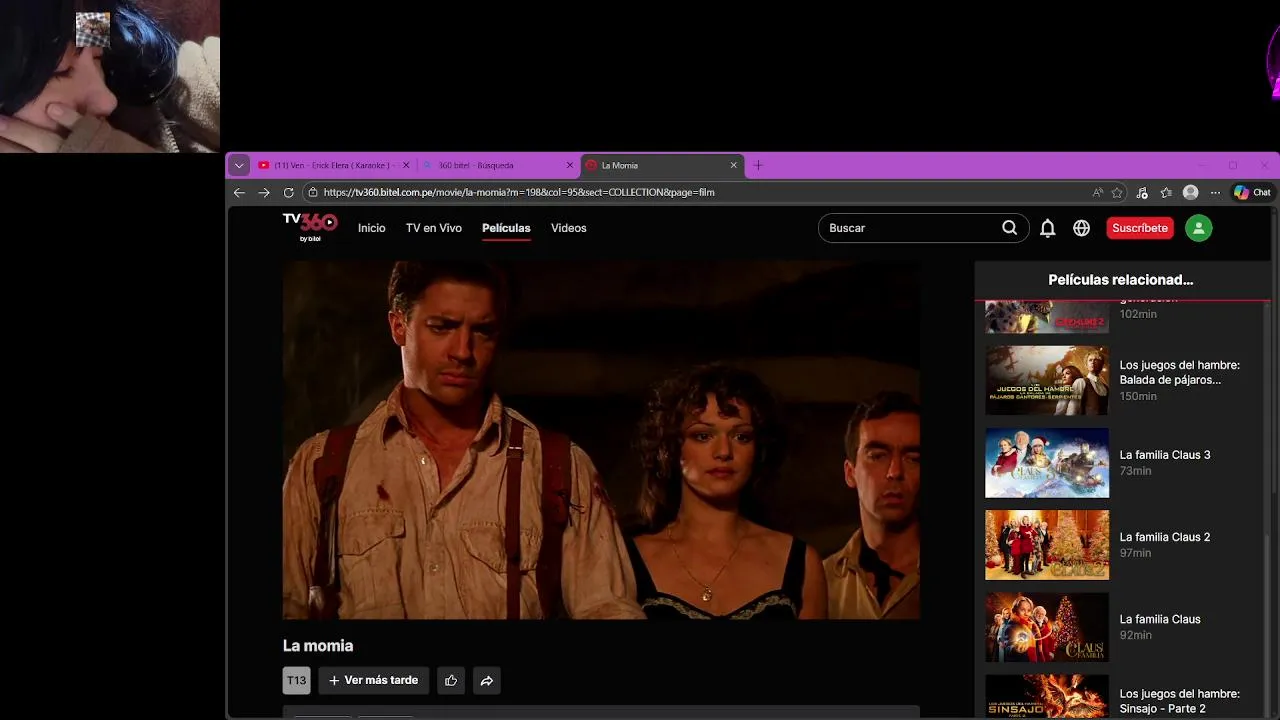Open La familia Claus 3 thumbnail
This screenshot has width=1280, height=720.
coord(1047,463)
